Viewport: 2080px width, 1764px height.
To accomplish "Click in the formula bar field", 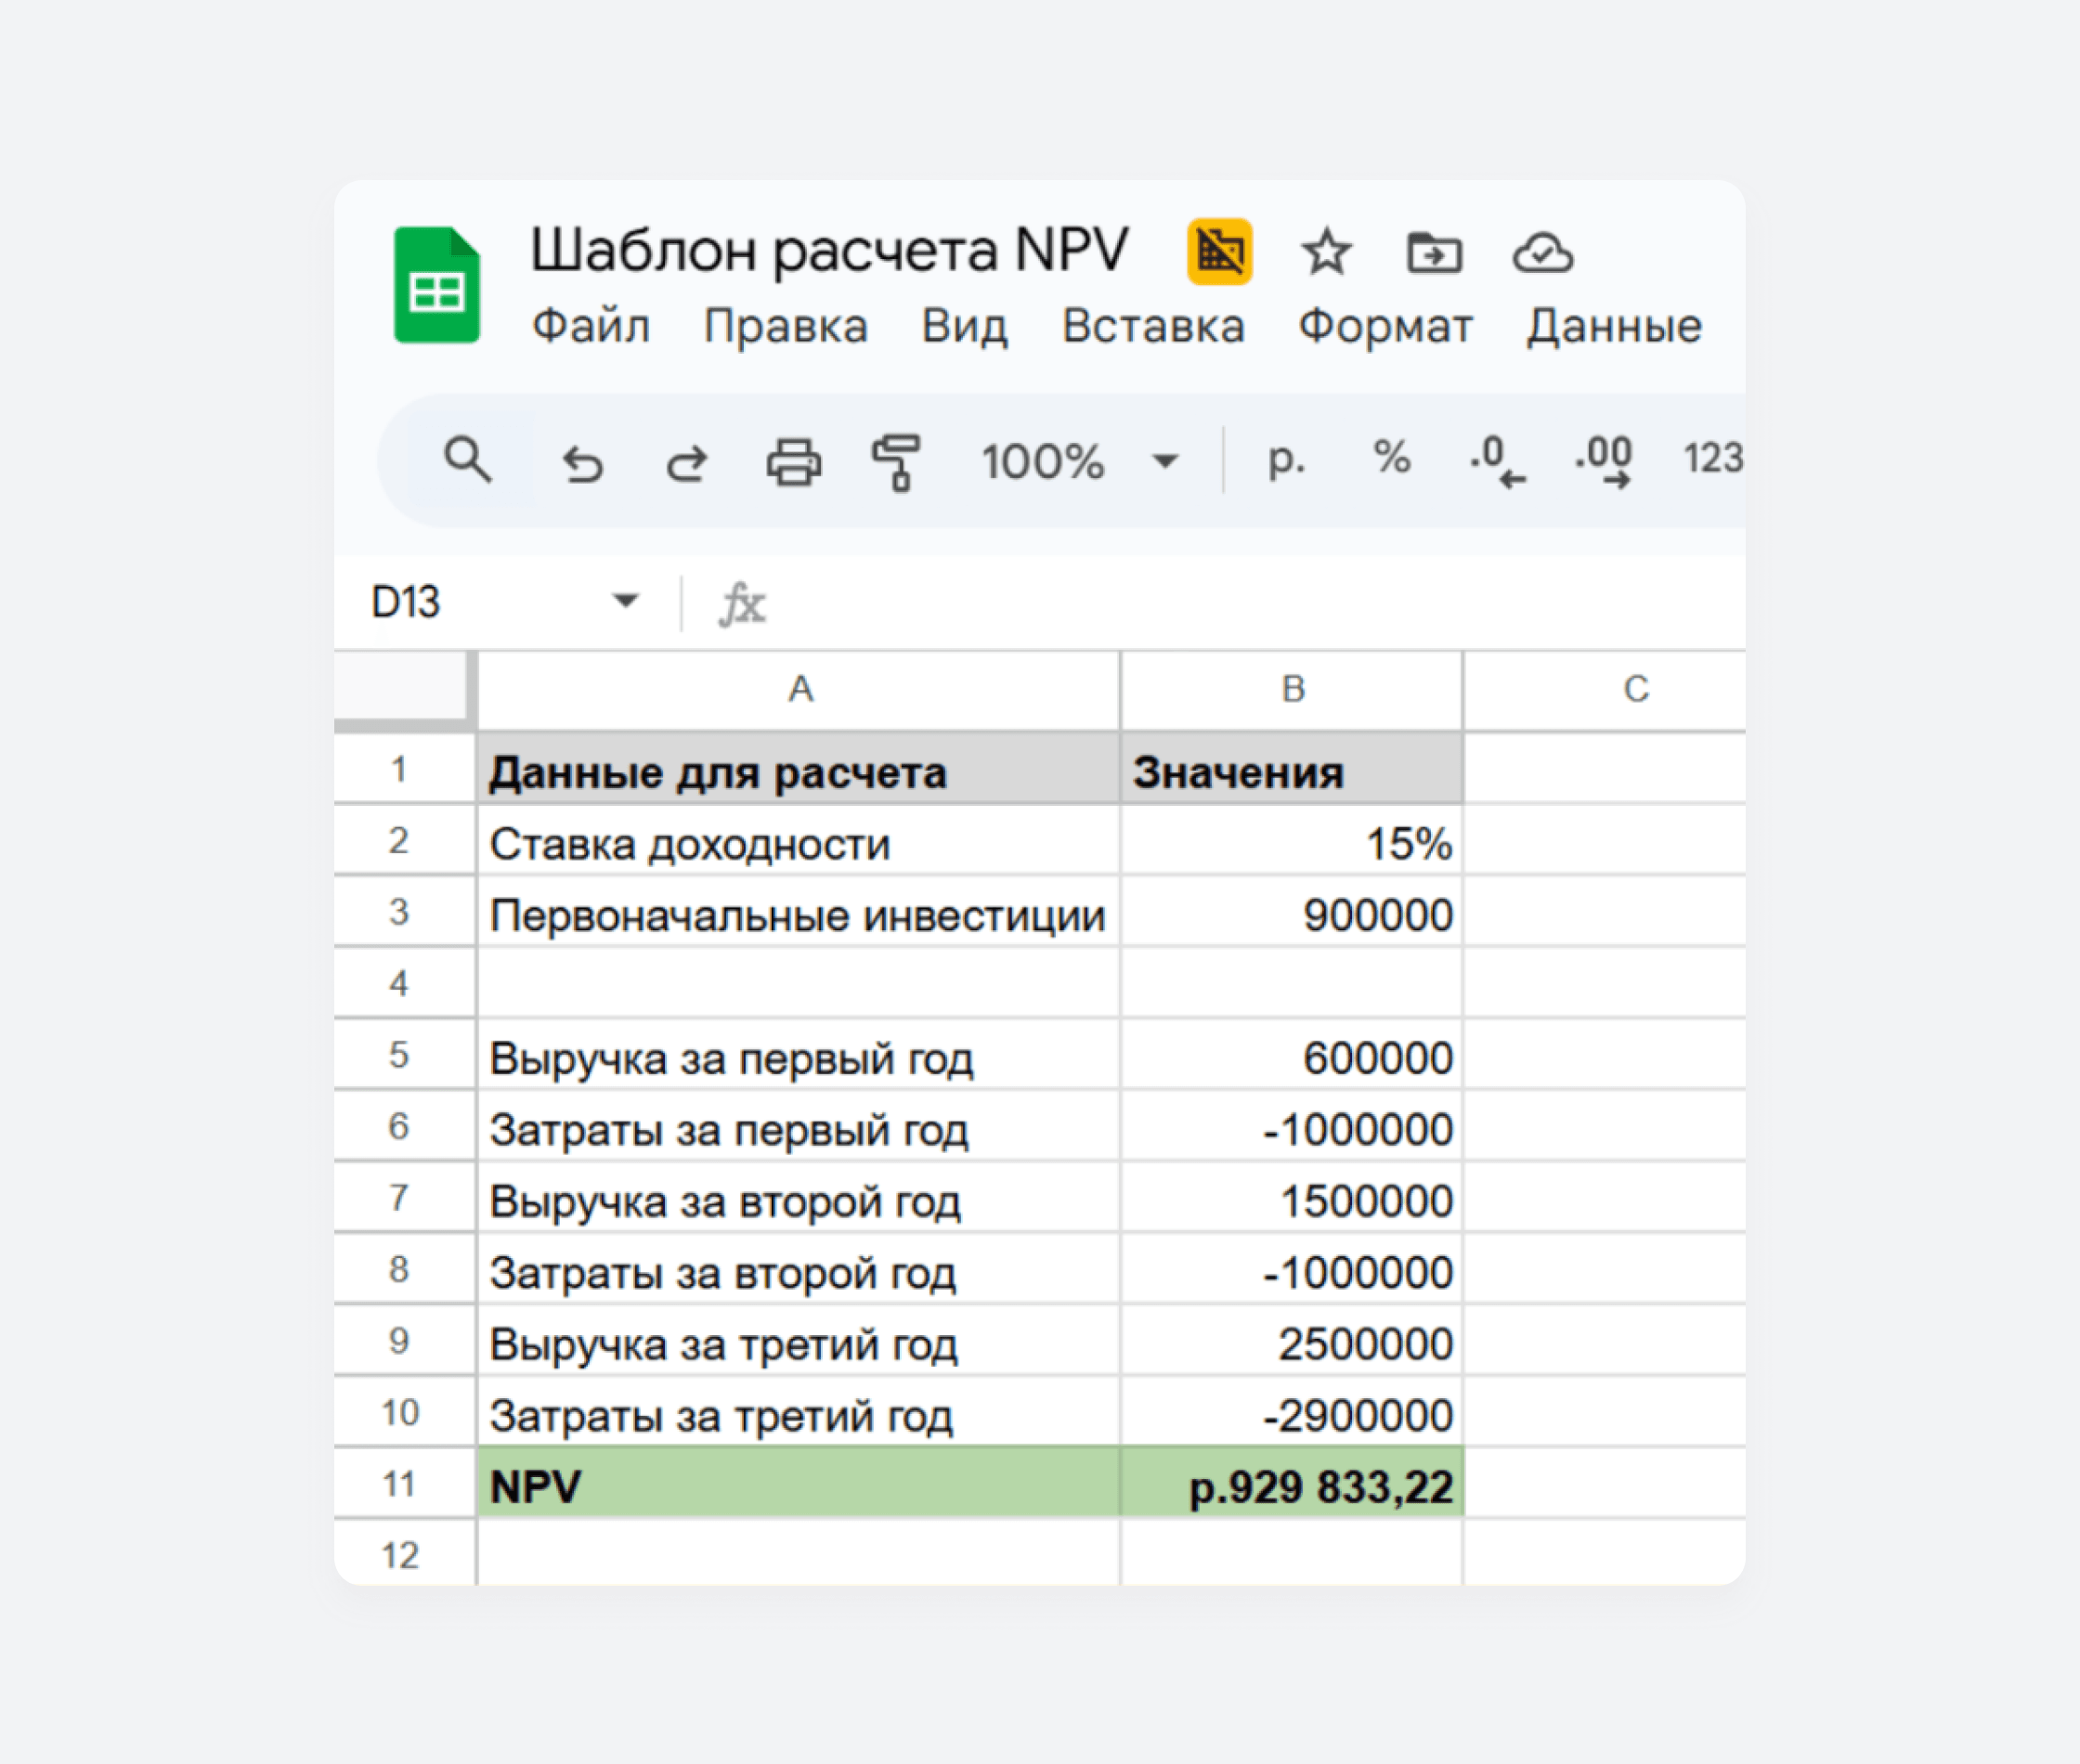I will coord(1200,603).
